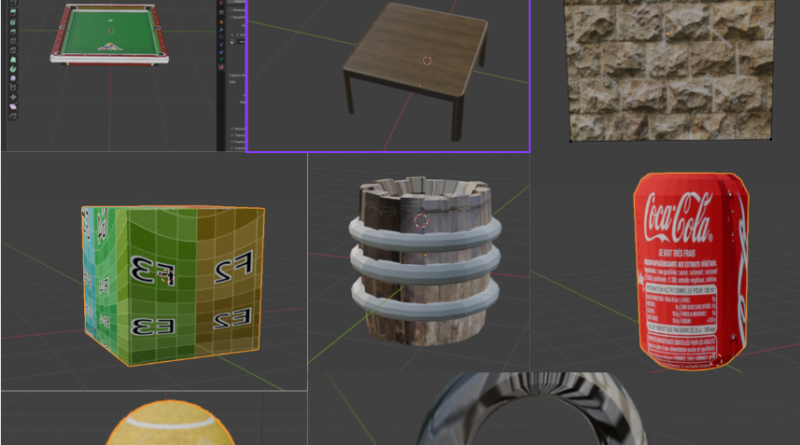
Task: Select the purple Smooth sphere tool
Action: click(x=13, y=78)
